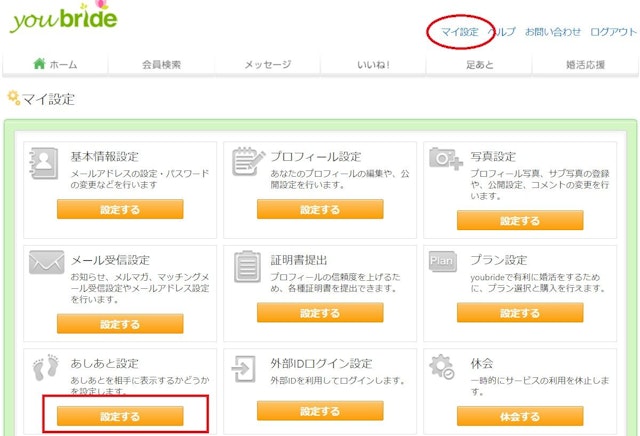Open the メッセージ tab

point(267,65)
